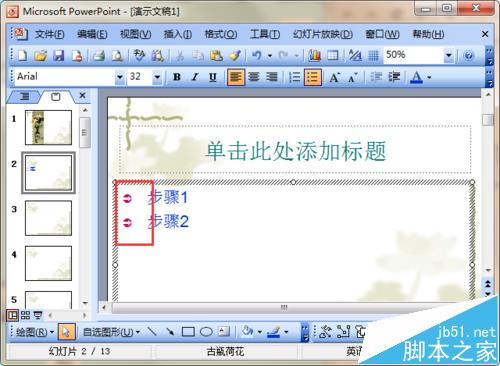Image resolution: width=500 pixels, height=366 pixels.
Task: Open the font size 32 dropdown
Action: click(x=157, y=77)
